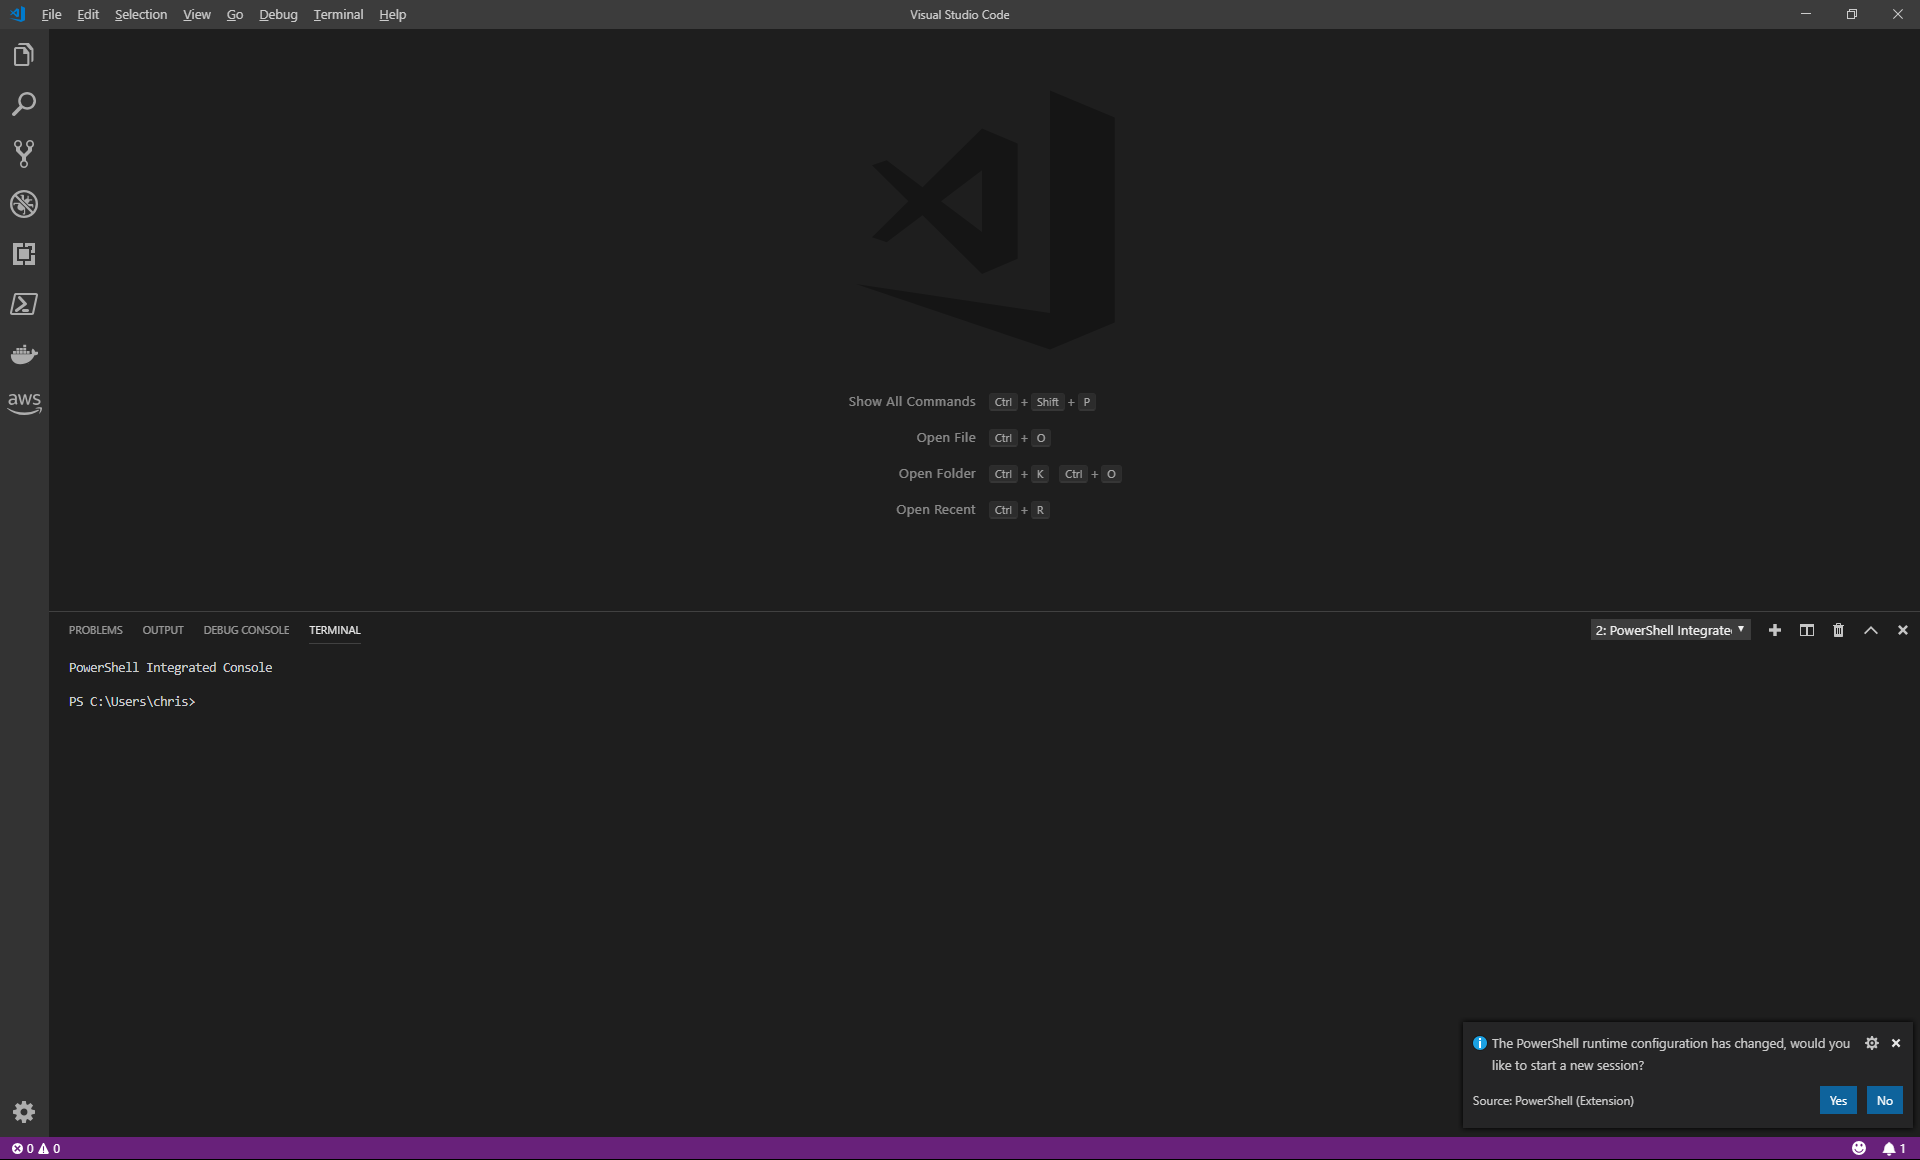Screen dimensions: 1920x1160
Task: Click the Manage gear icon in activity bar
Action: [x=24, y=1112]
